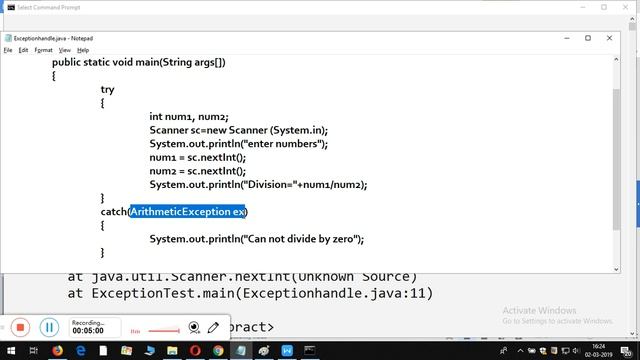Open the blue computer icon in taskbar
Image resolution: width=640 pixels, height=360 pixels.
click(x=149, y=351)
